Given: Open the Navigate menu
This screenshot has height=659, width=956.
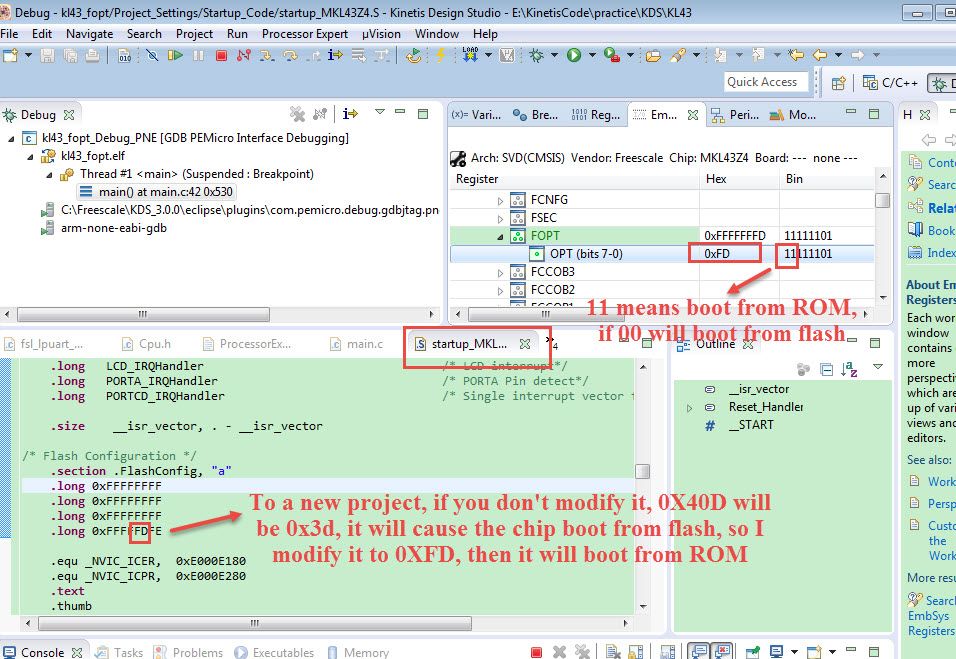Looking at the screenshot, I should (90, 34).
